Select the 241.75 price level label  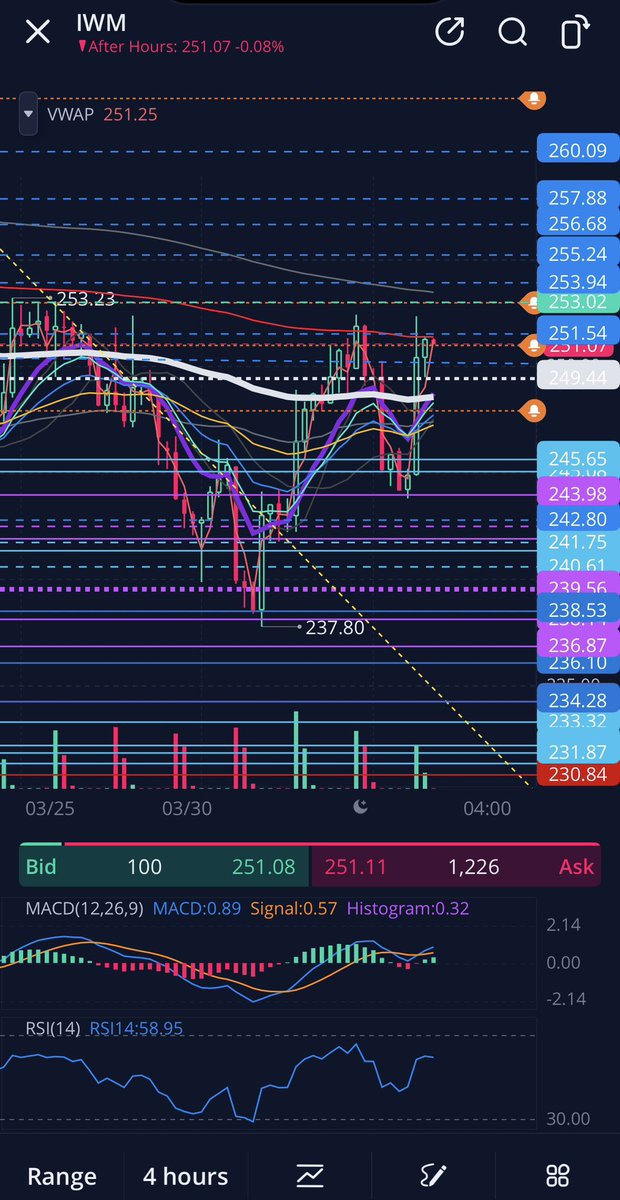pos(578,542)
